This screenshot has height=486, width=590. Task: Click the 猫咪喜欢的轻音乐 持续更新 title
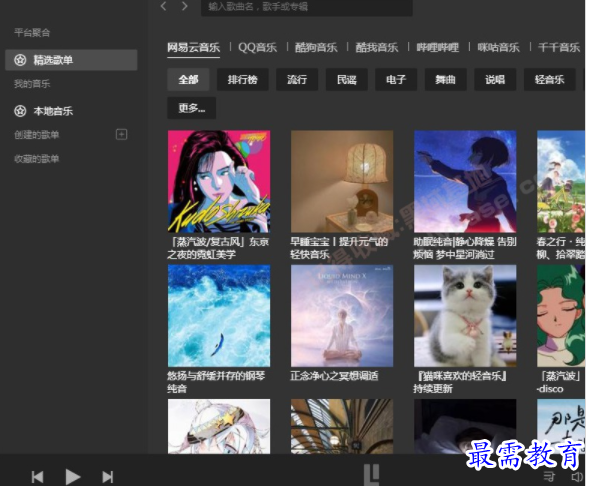pyautogui.click(x=460, y=382)
